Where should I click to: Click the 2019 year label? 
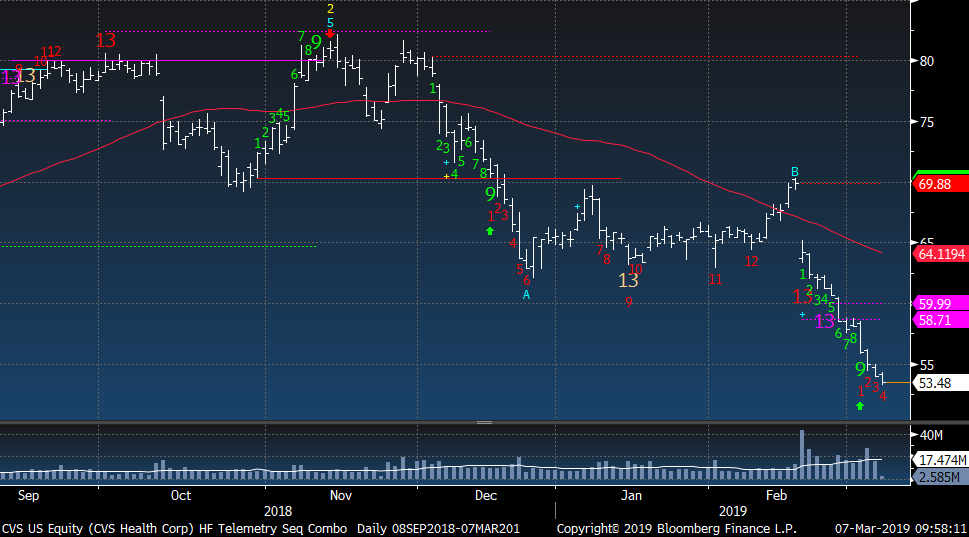(733, 512)
